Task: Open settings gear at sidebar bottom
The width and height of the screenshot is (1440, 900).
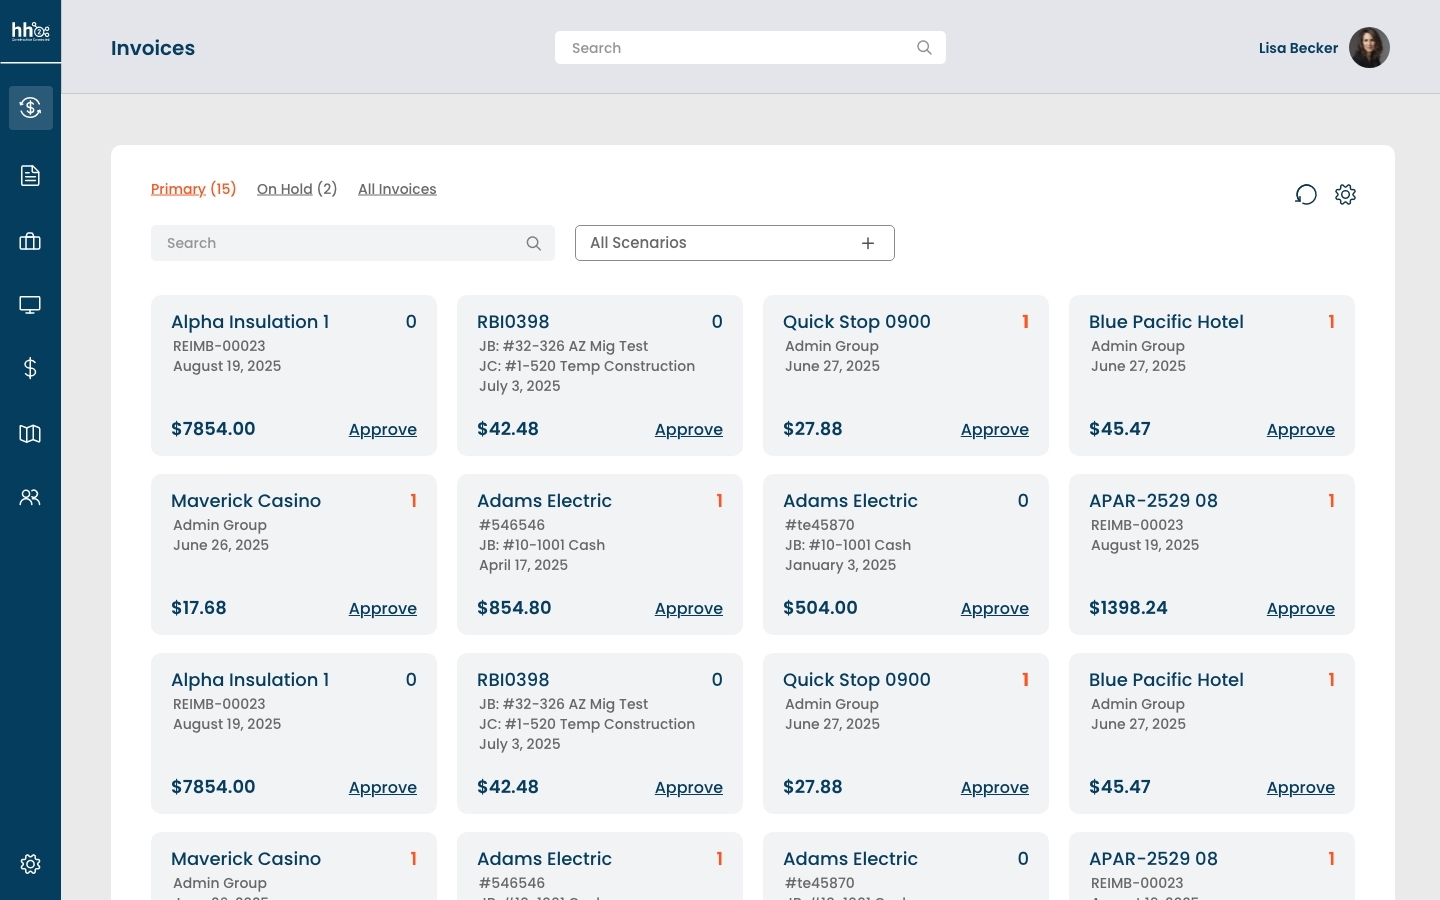Action: pos(30,864)
